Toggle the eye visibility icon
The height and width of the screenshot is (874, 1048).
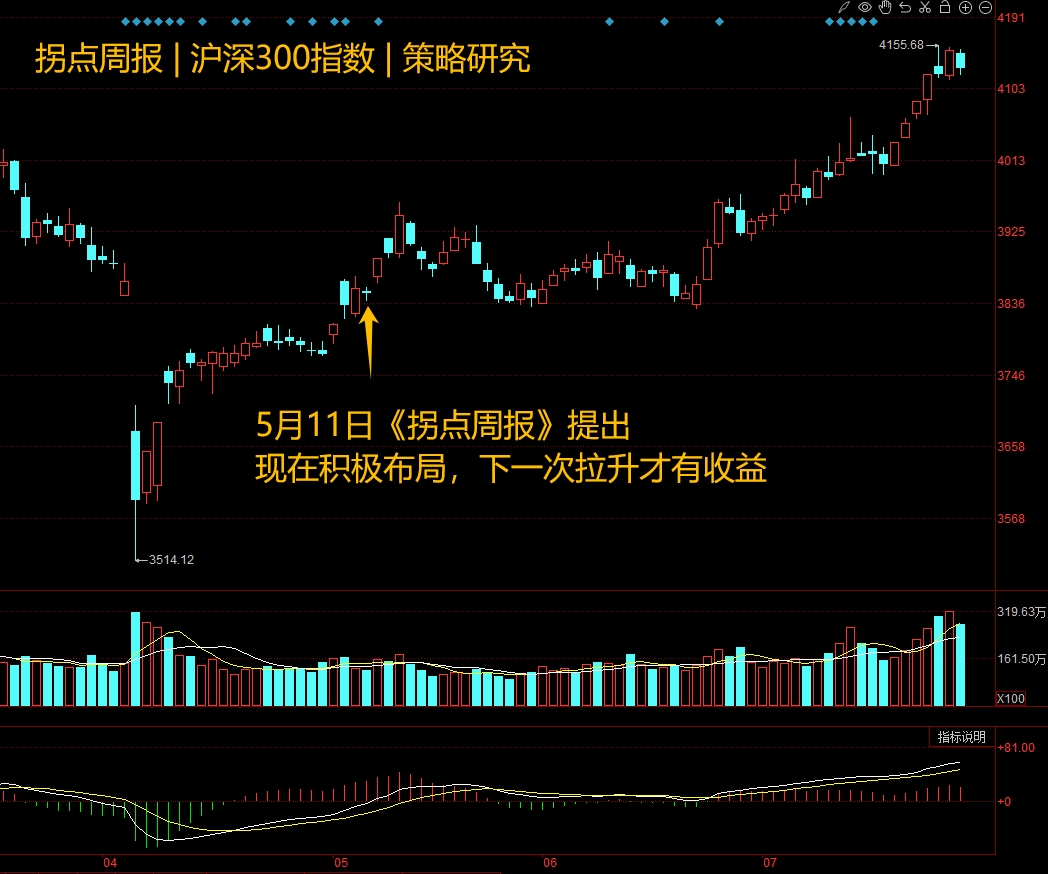tap(865, 7)
